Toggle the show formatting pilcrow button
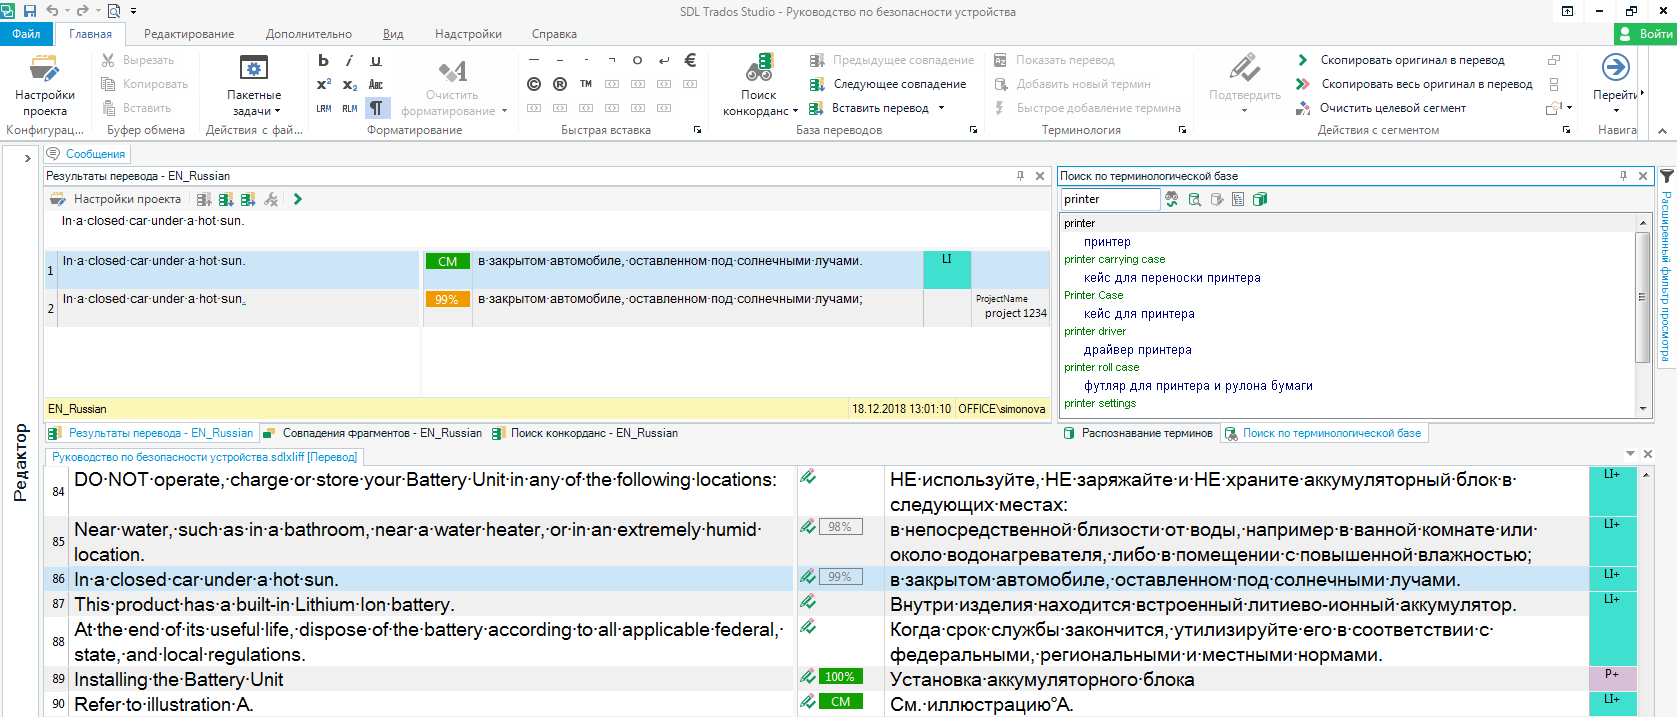 [376, 108]
